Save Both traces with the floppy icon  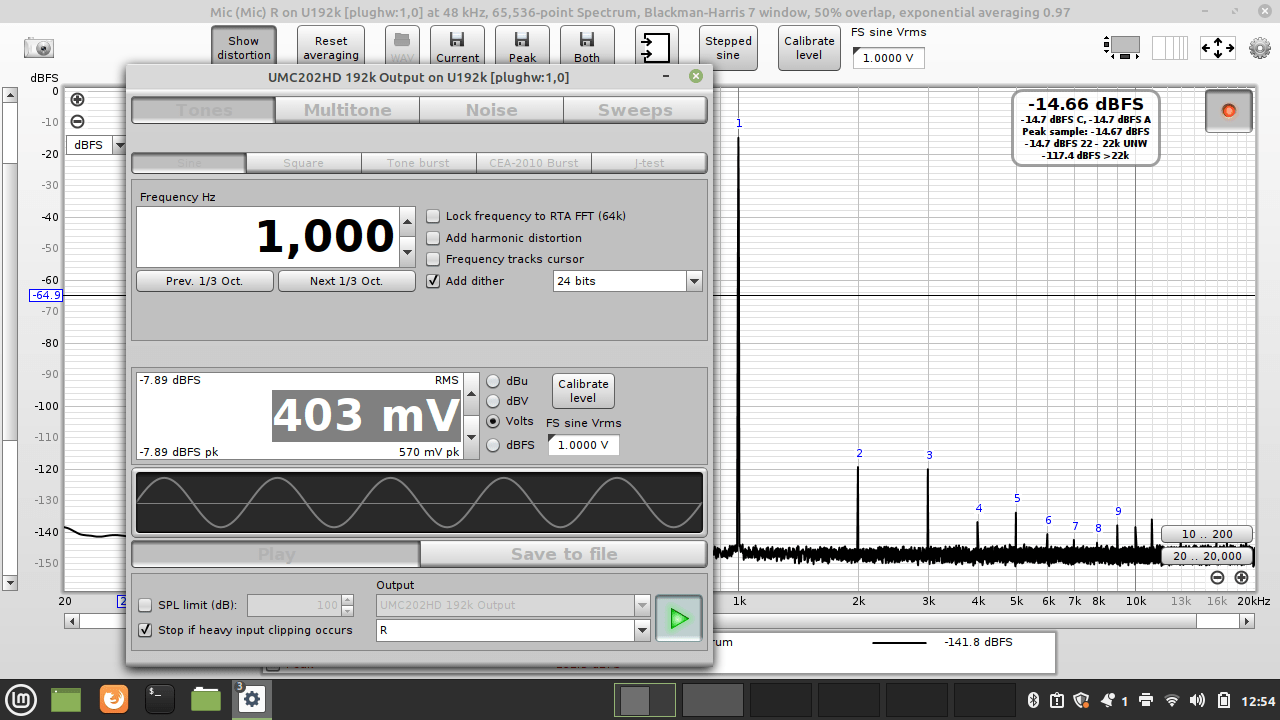[x=587, y=47]
